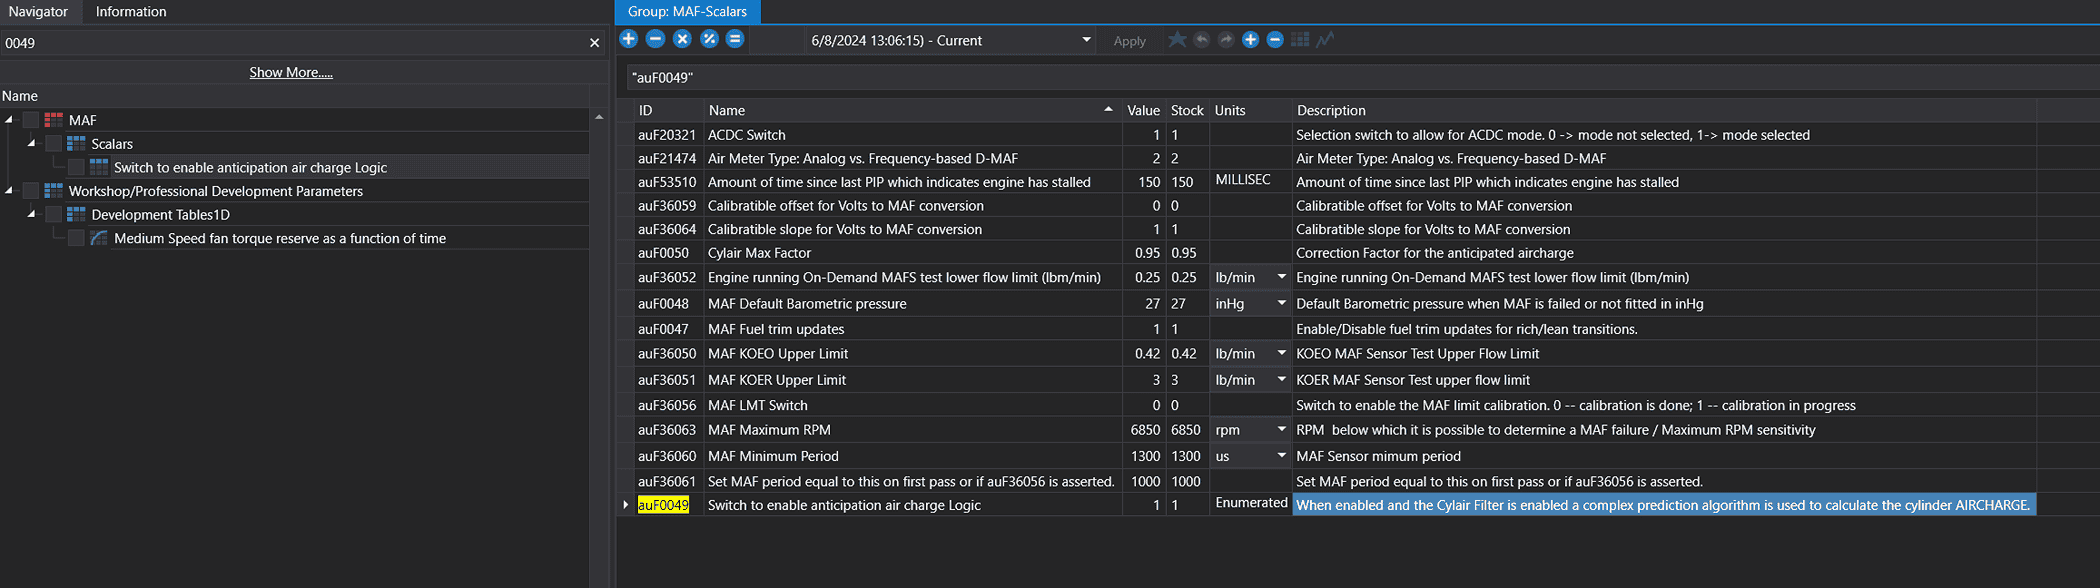
Task: Click the Value cell 150 for auF53510
Action: pyautogui.click(x=1143, y=182)
